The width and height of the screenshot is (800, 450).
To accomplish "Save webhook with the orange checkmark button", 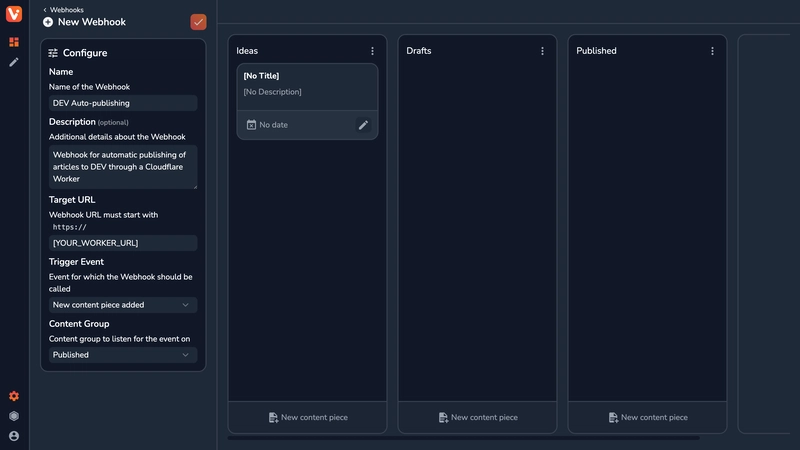I will pyautogui.click(x=198, y=22).
